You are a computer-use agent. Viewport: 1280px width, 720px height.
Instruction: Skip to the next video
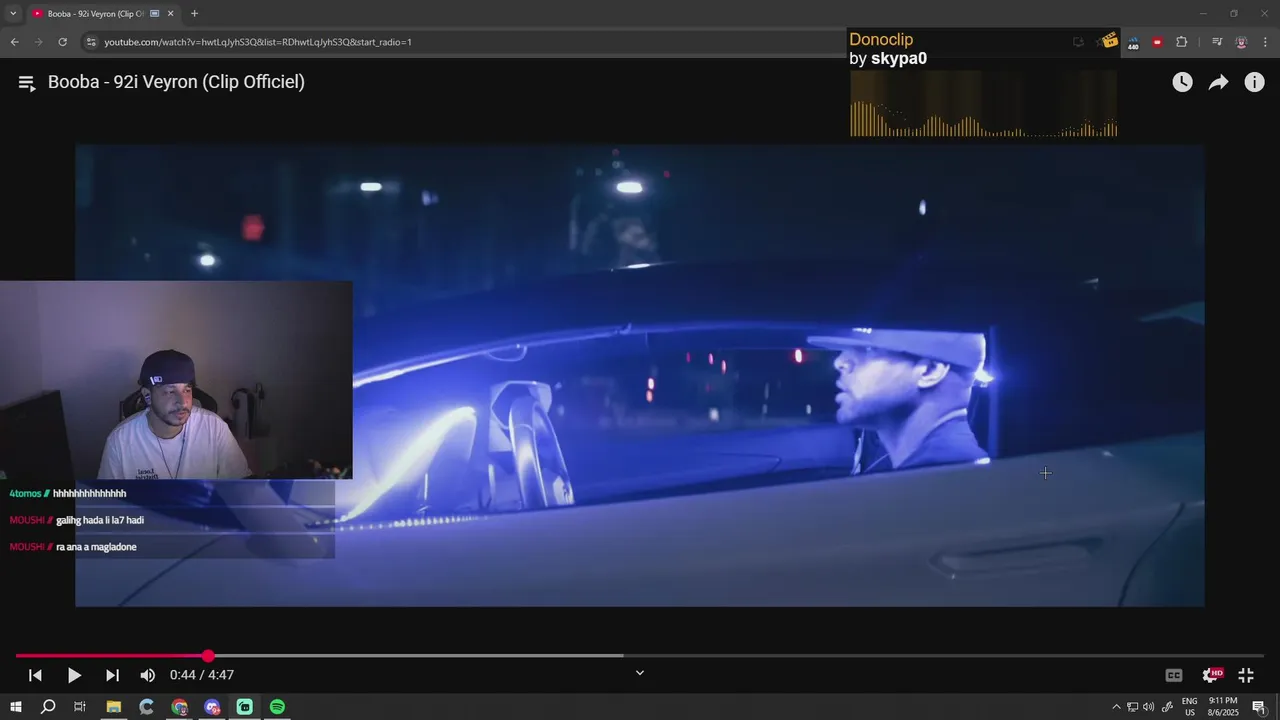pyautogui.click(x=112, y=675)
